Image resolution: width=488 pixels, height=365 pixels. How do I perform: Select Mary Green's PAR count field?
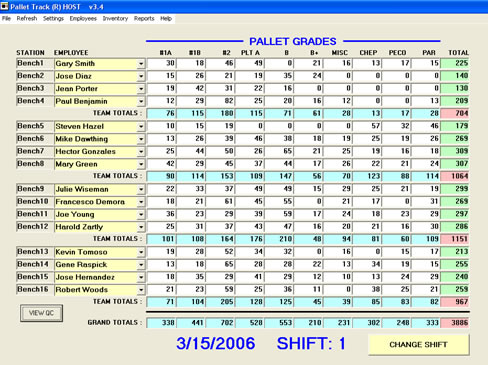tap(426, 164)
